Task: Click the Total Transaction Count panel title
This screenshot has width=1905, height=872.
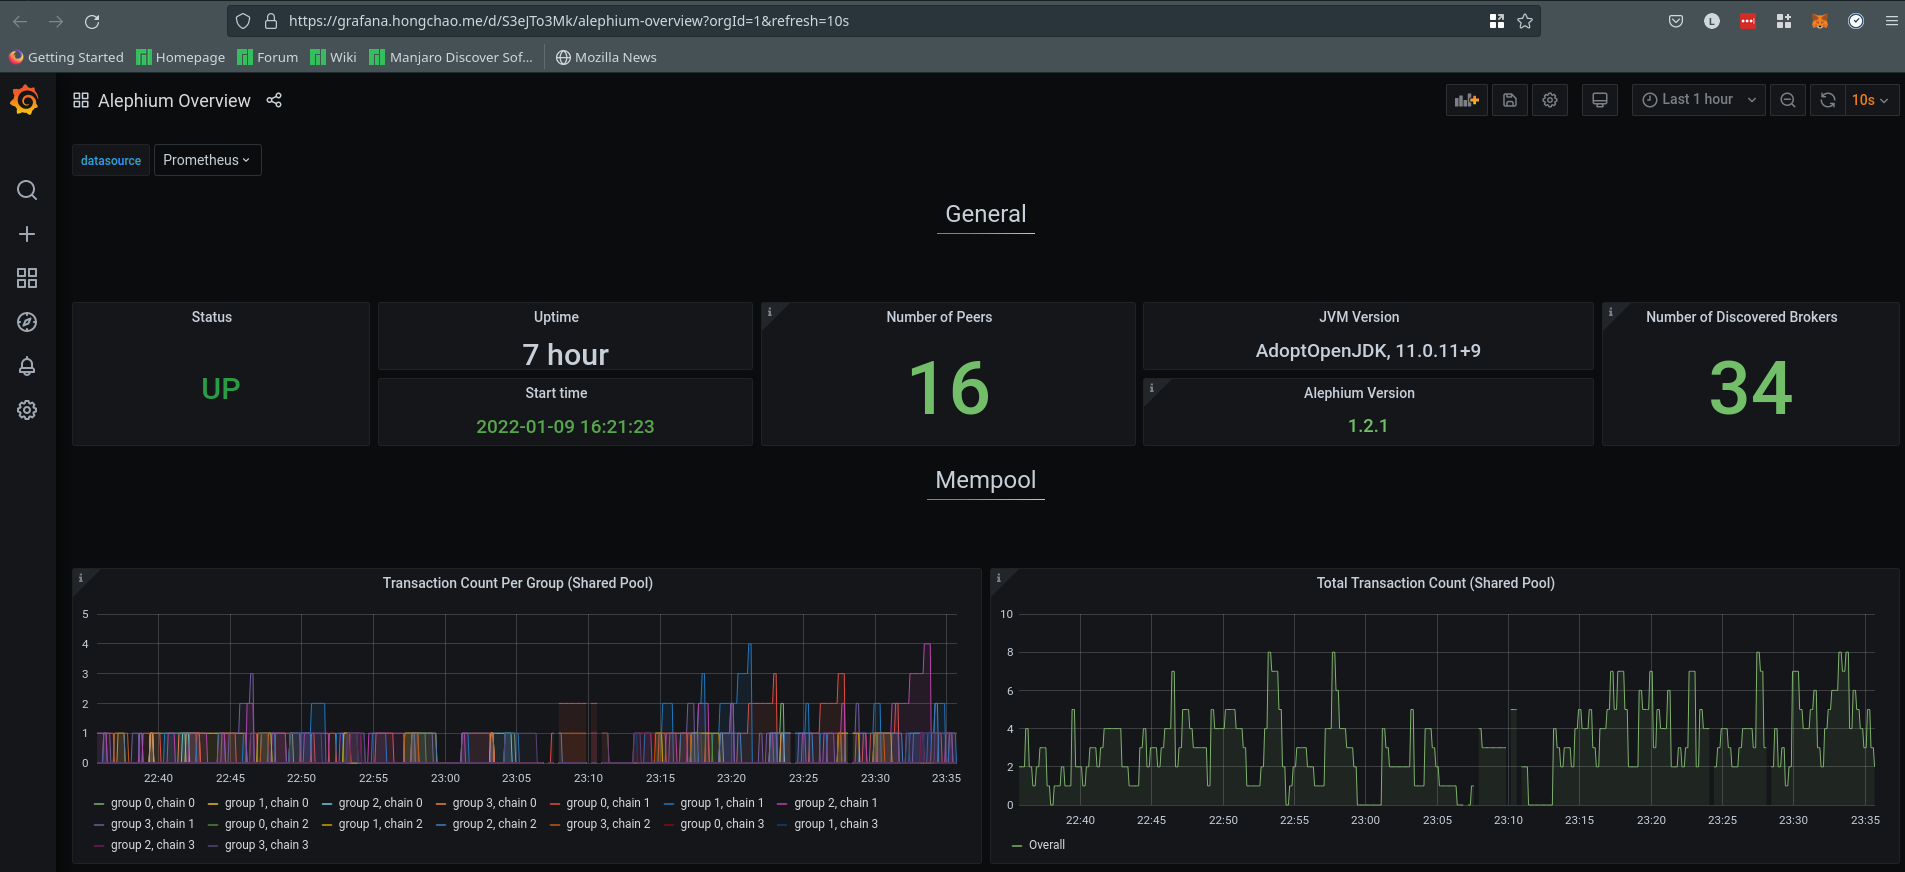Action: click(x=1435, y=583)
